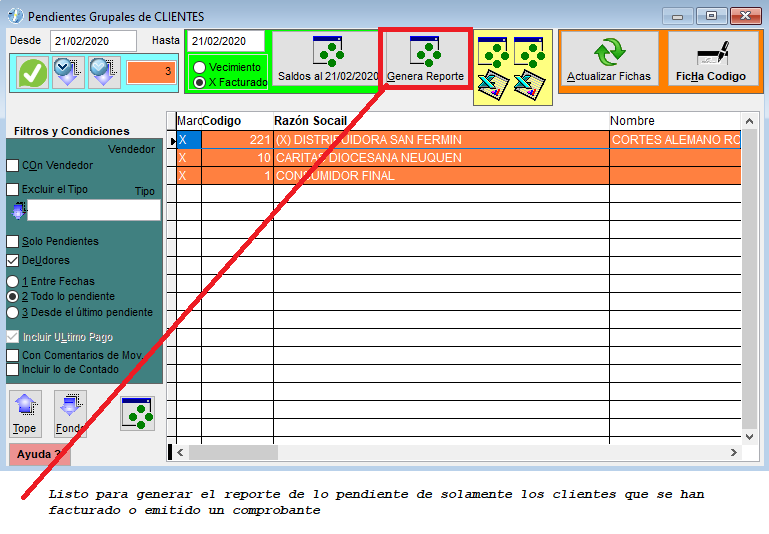769x534 pixels.
Task: Open the first report window icon in yellow panel
Action: 493,51
